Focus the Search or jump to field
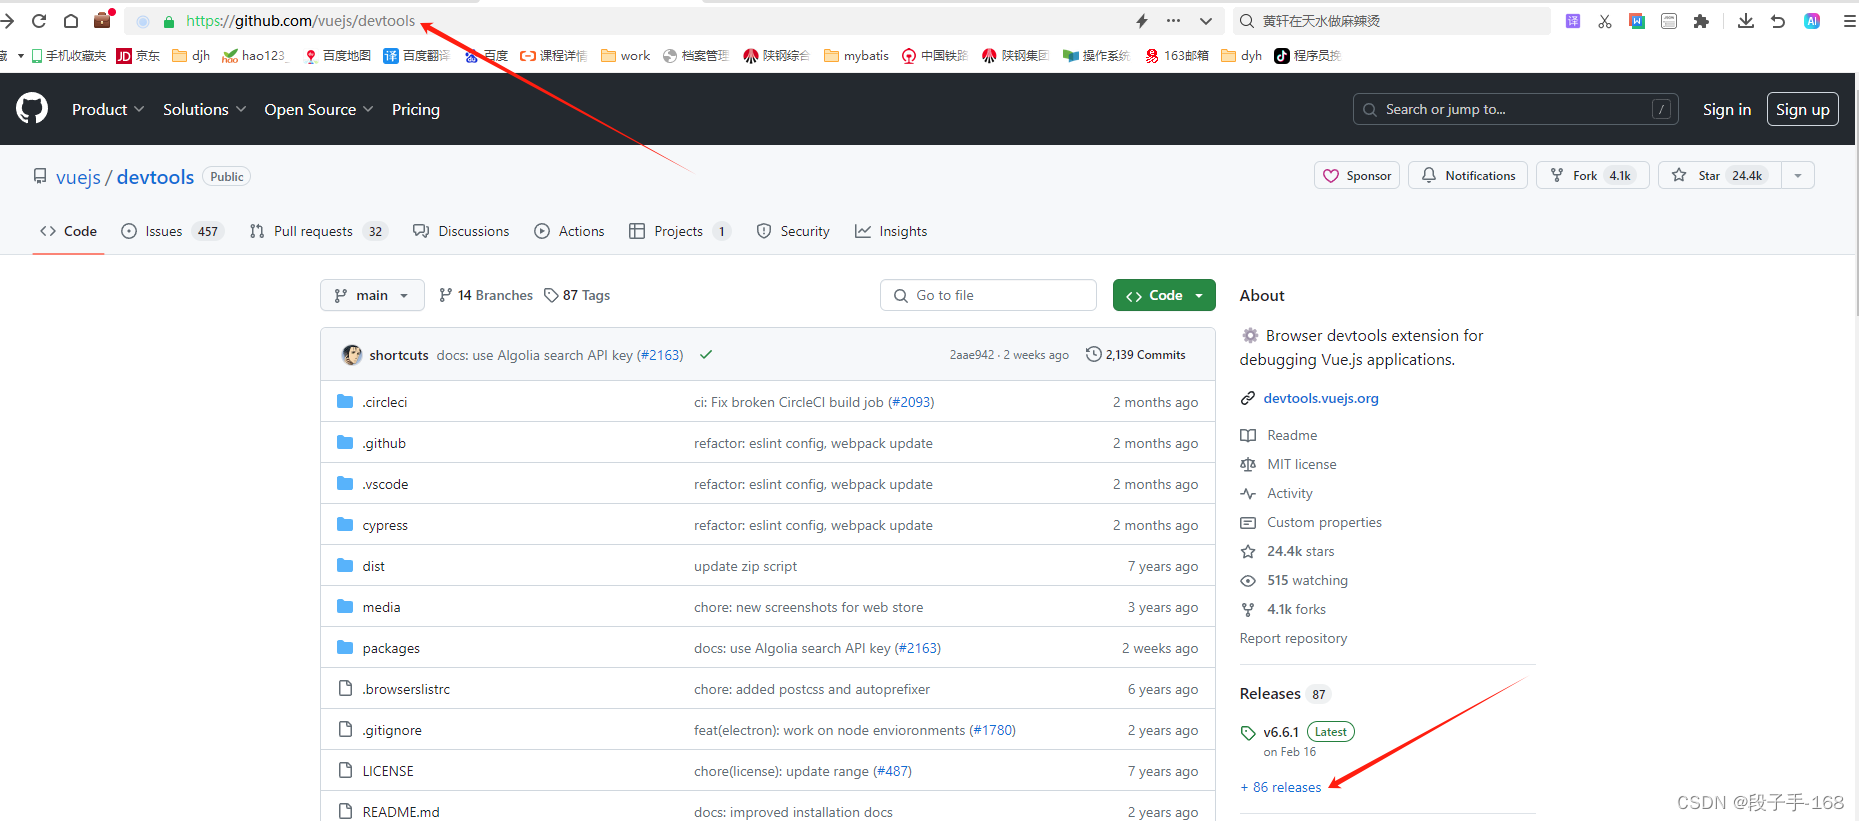 [1515, 109]
